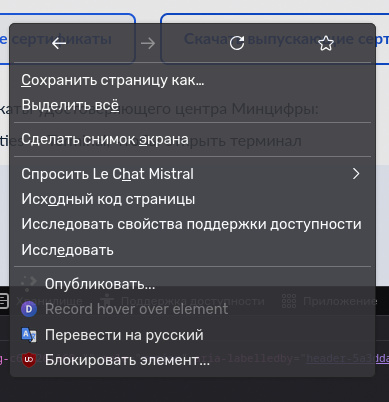Click the Bookmark star icon
Screen dimensions: 389x402
326,43
